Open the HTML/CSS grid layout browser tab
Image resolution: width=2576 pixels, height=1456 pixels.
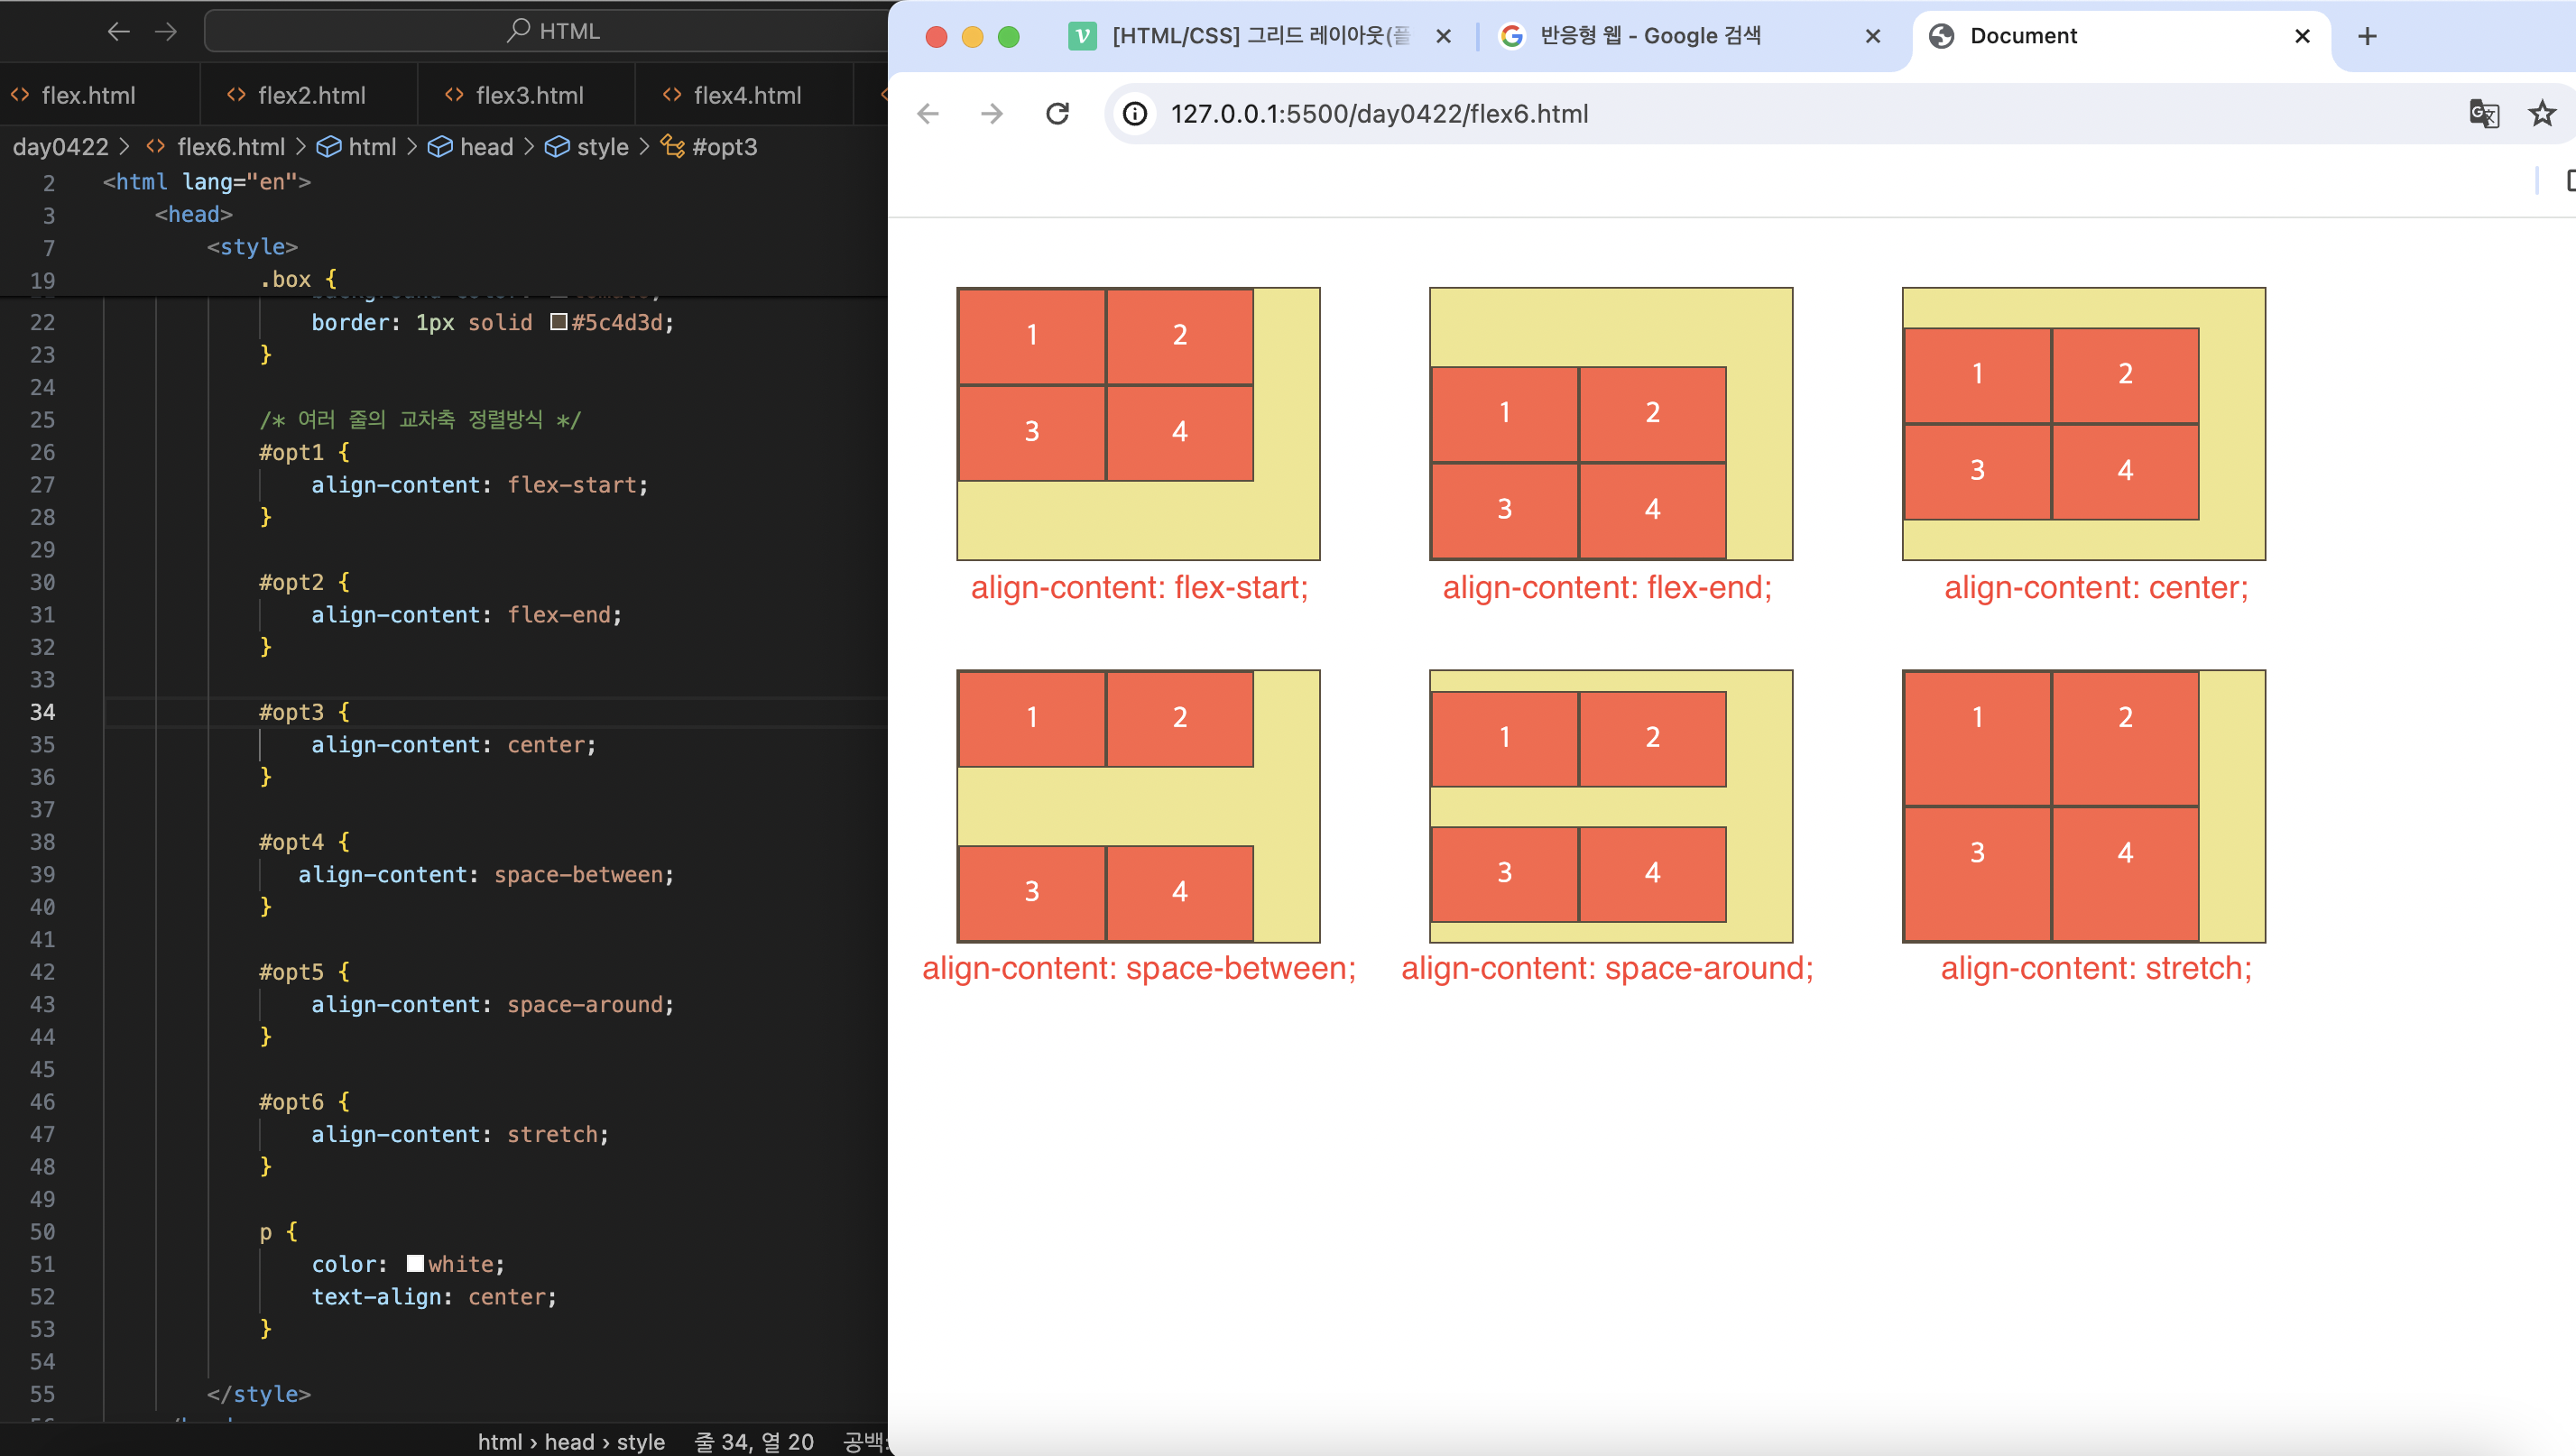[x=1260, y=37]
